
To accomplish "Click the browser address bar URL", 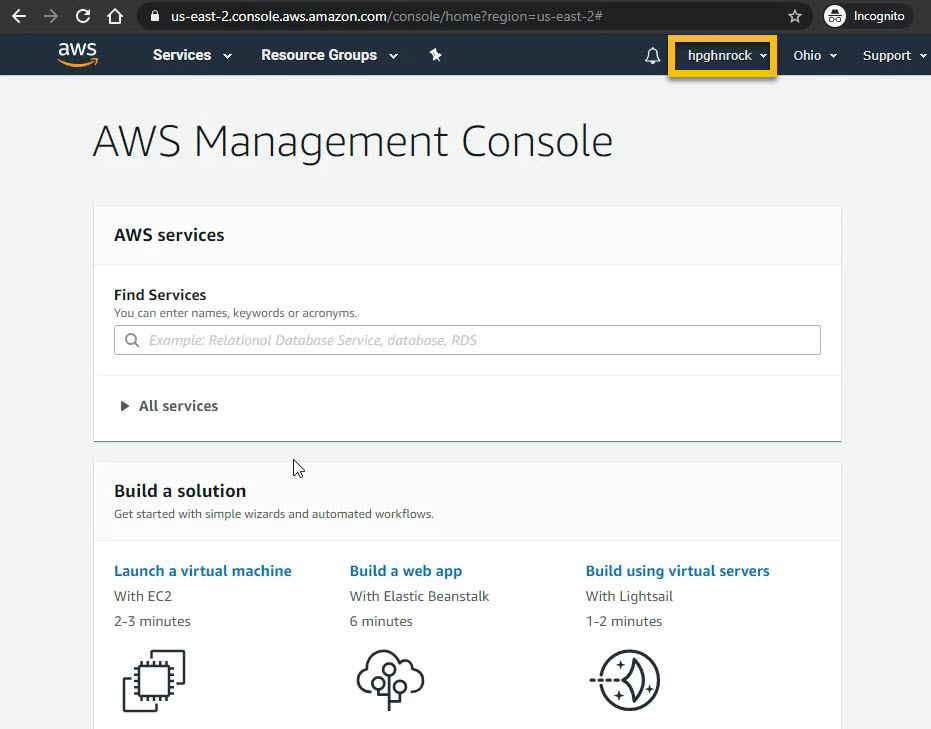I will pyautogui.click(x=387, y=16).
